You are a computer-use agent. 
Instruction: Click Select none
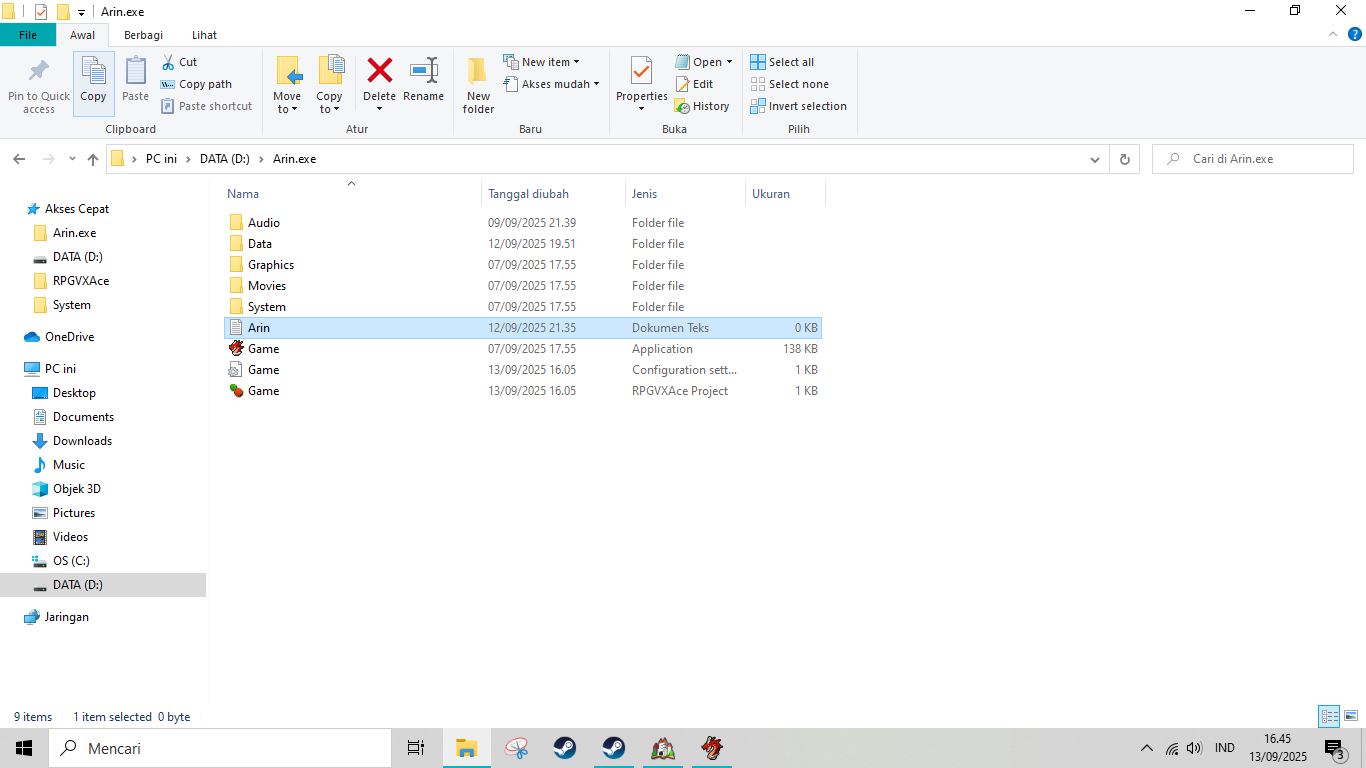(789, 84)
